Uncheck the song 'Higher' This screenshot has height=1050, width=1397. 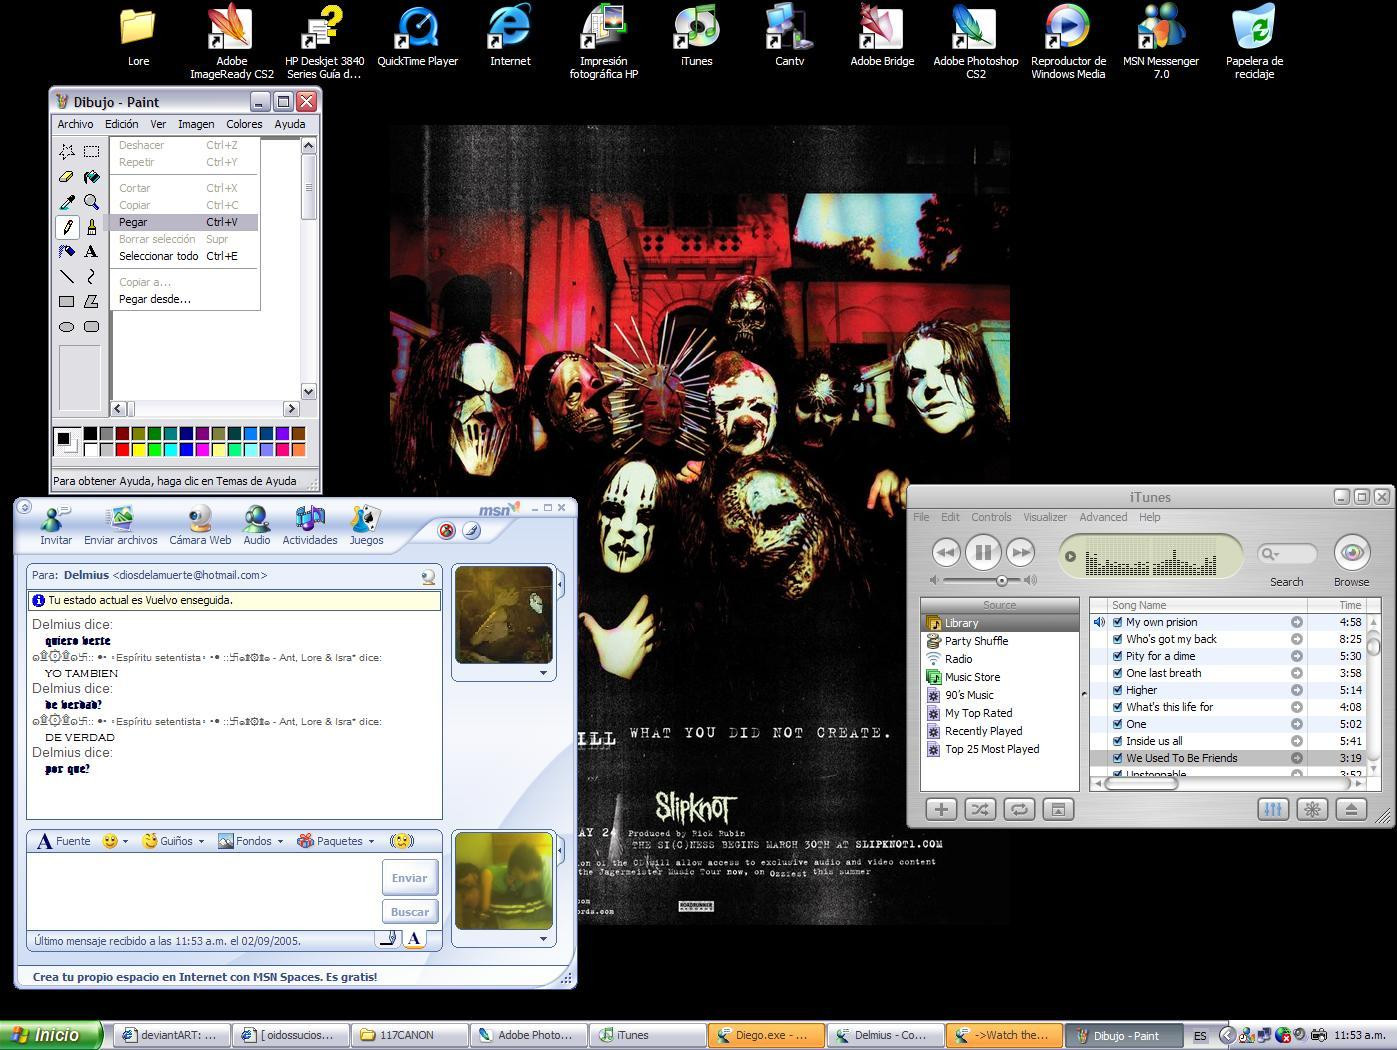click(1118, 690)
